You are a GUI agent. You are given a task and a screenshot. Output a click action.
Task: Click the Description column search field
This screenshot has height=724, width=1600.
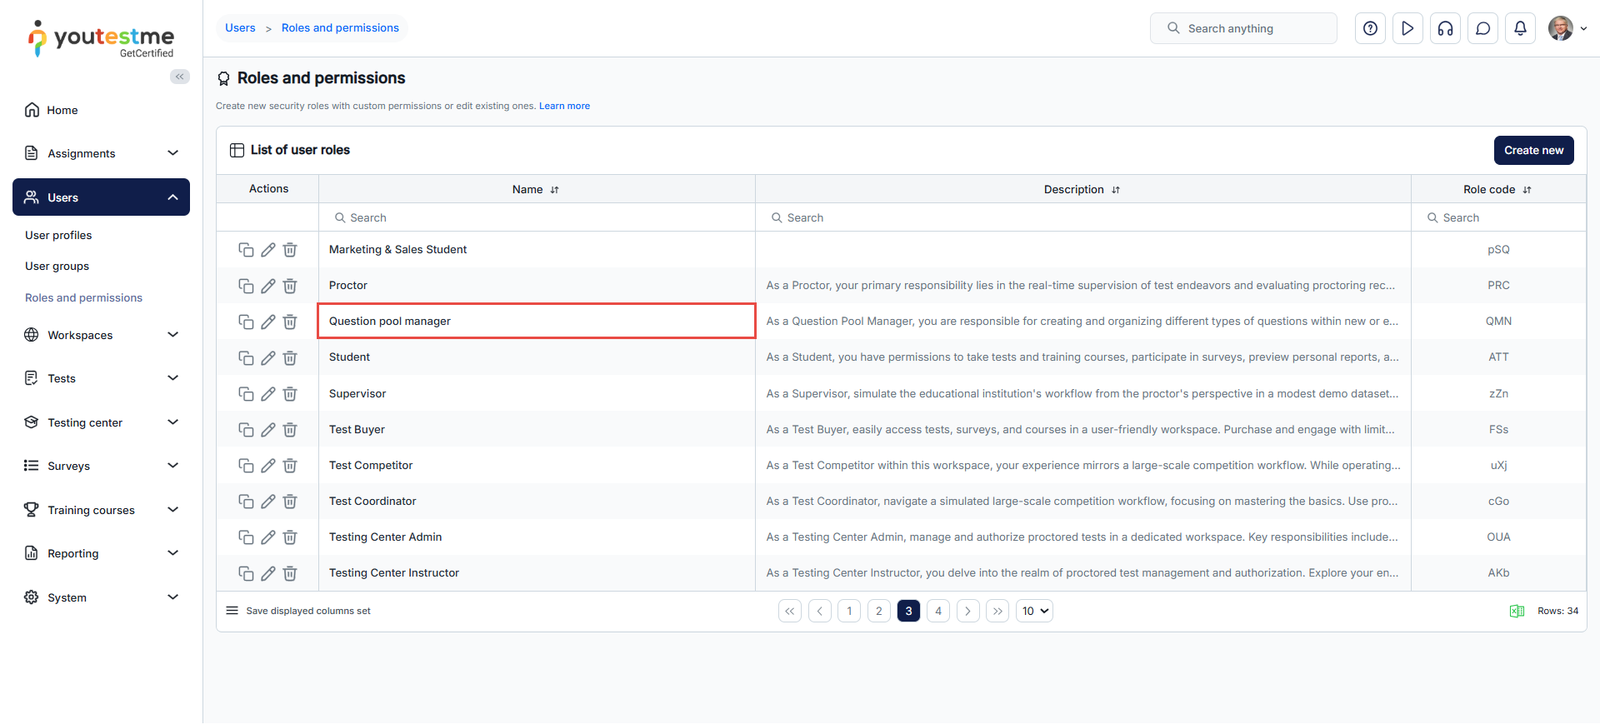click(1083, 218)
